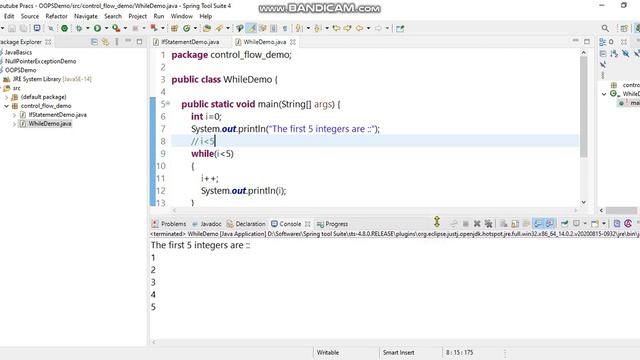This screenshot has height=360, width=640.
Task: Expand the IfStatementDemo.java tree node
Action: (14, 115)
